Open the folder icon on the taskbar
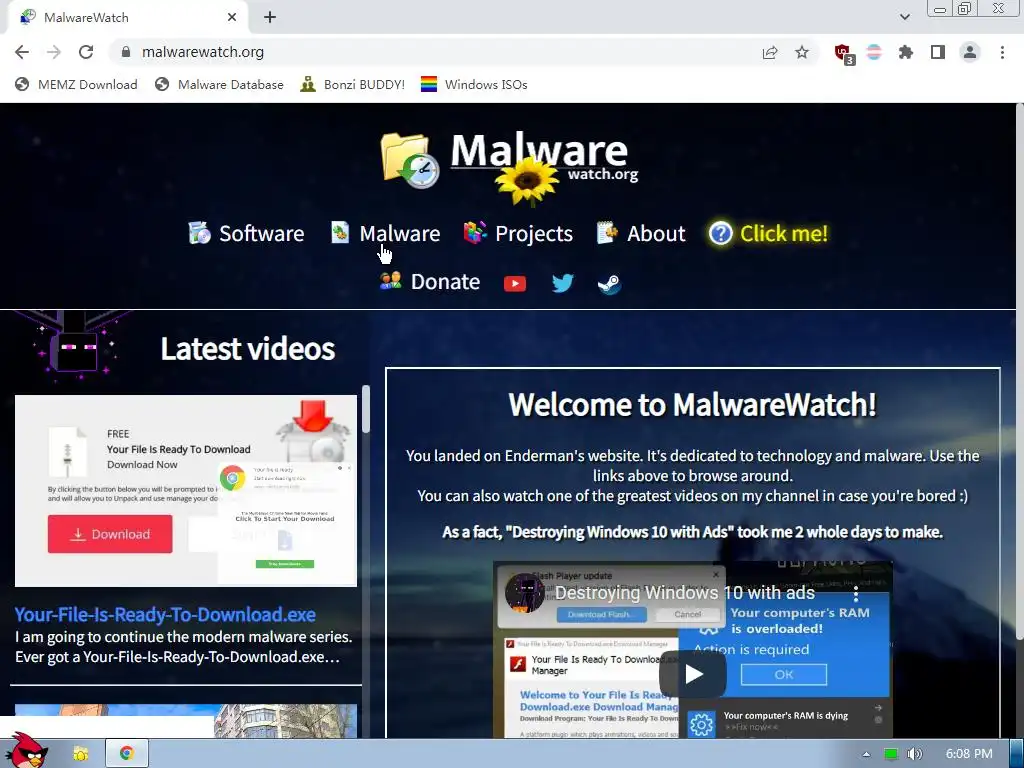Screen dimensions: 1024x768 pos(80,754)
